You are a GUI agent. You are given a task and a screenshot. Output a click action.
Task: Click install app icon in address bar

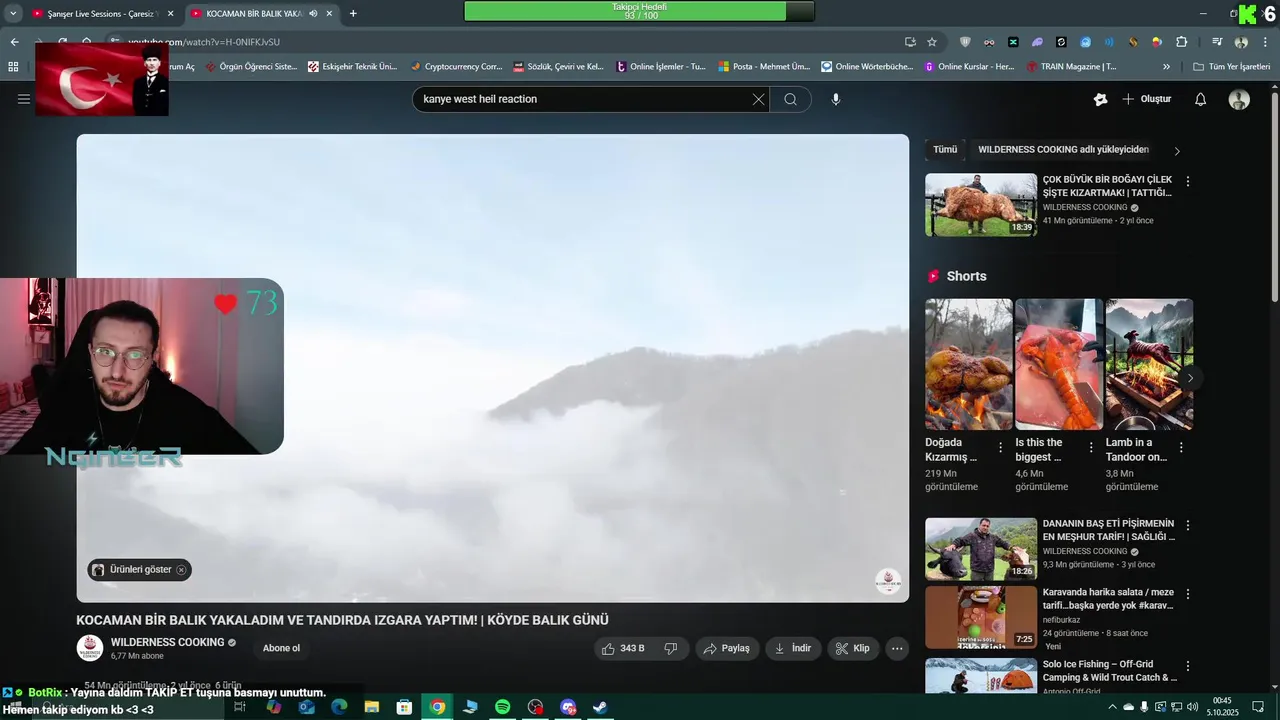tap(910, 42)
